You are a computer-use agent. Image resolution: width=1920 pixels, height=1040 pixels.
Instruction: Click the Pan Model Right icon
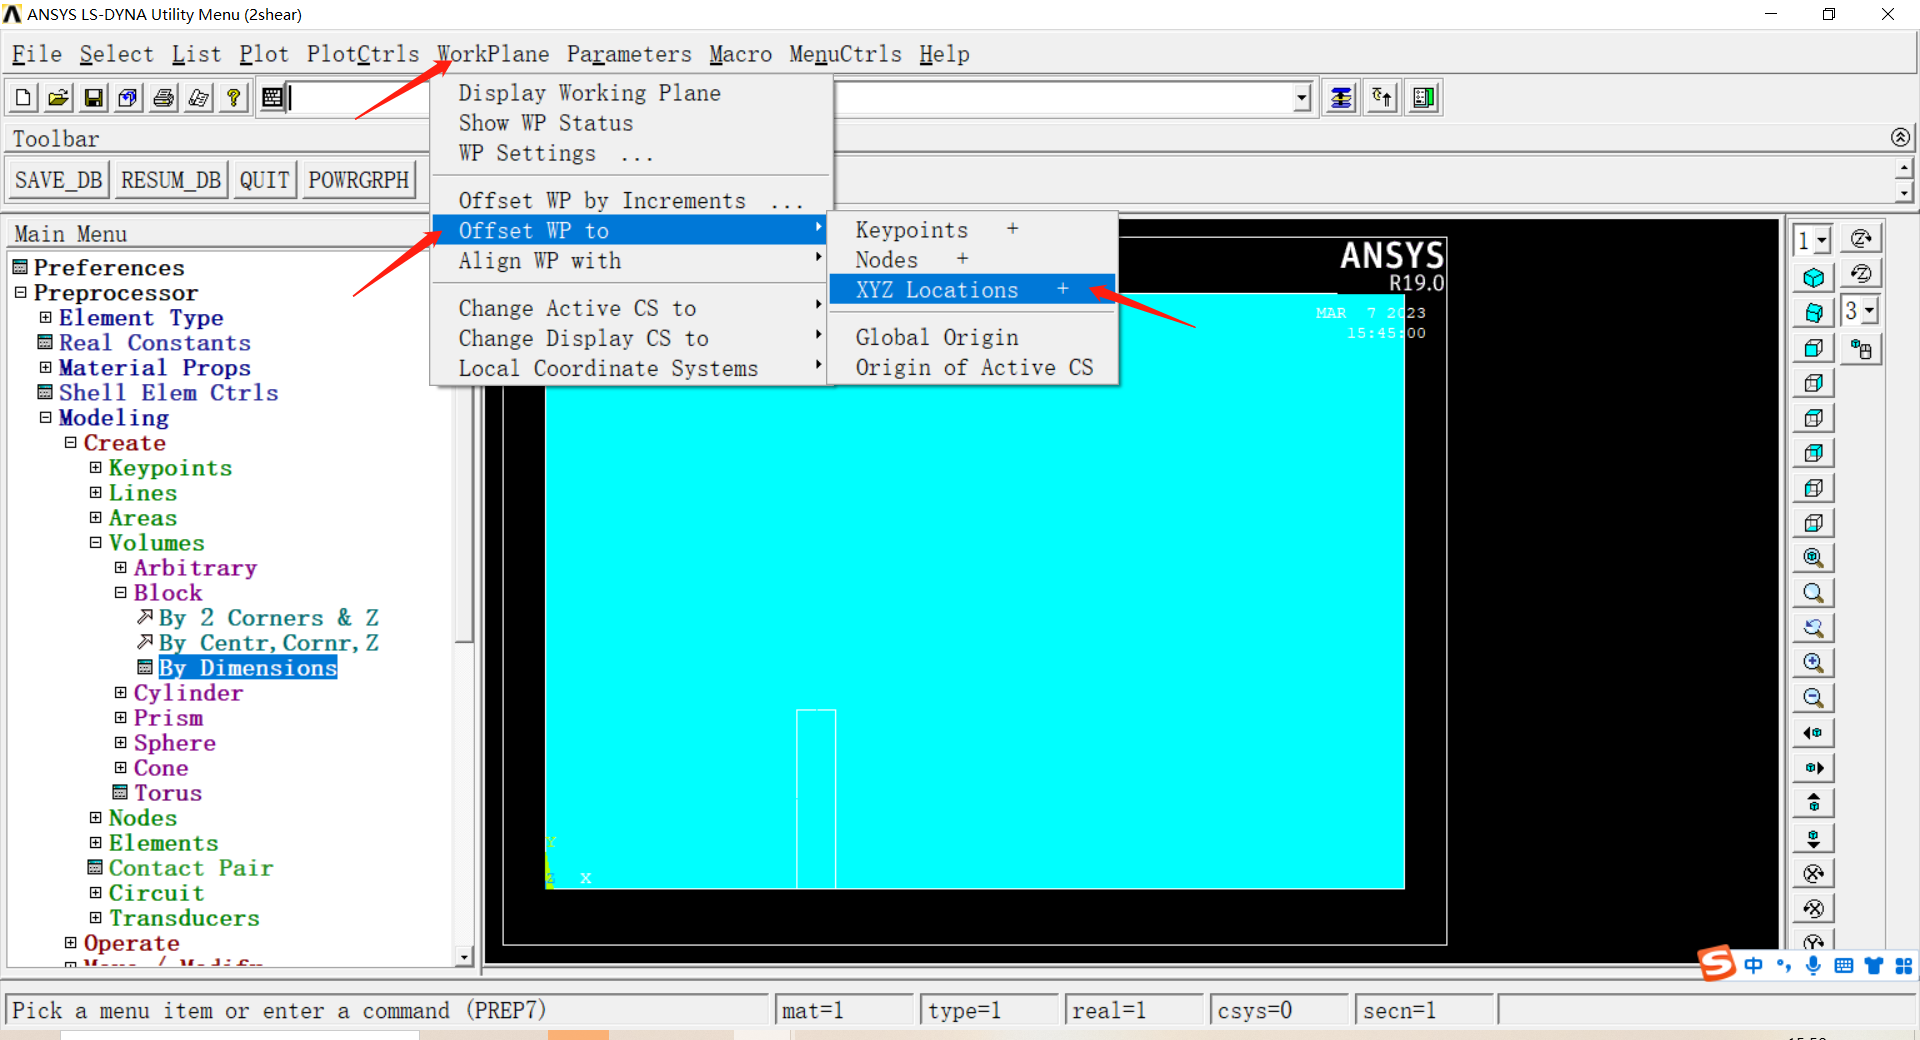[1813, 768]
